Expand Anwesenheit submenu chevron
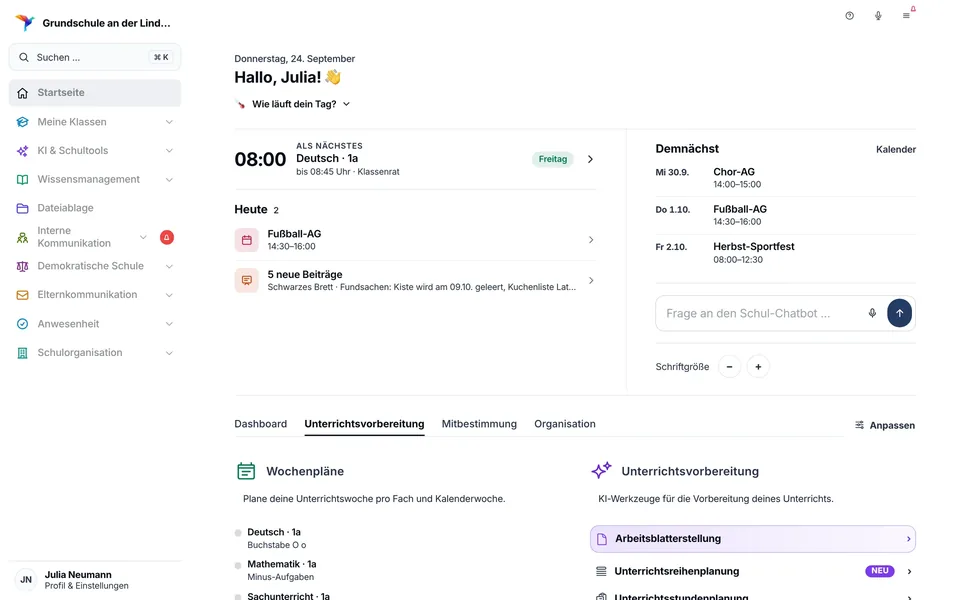960x600 pixels. pyautogui.click(x=169, y=324)
